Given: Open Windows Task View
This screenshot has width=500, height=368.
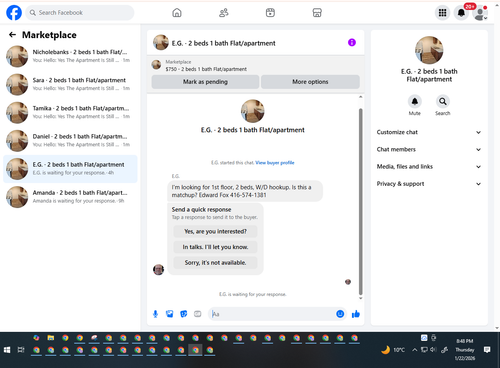Looking at the screenshot, I should (x=21, y=350).
